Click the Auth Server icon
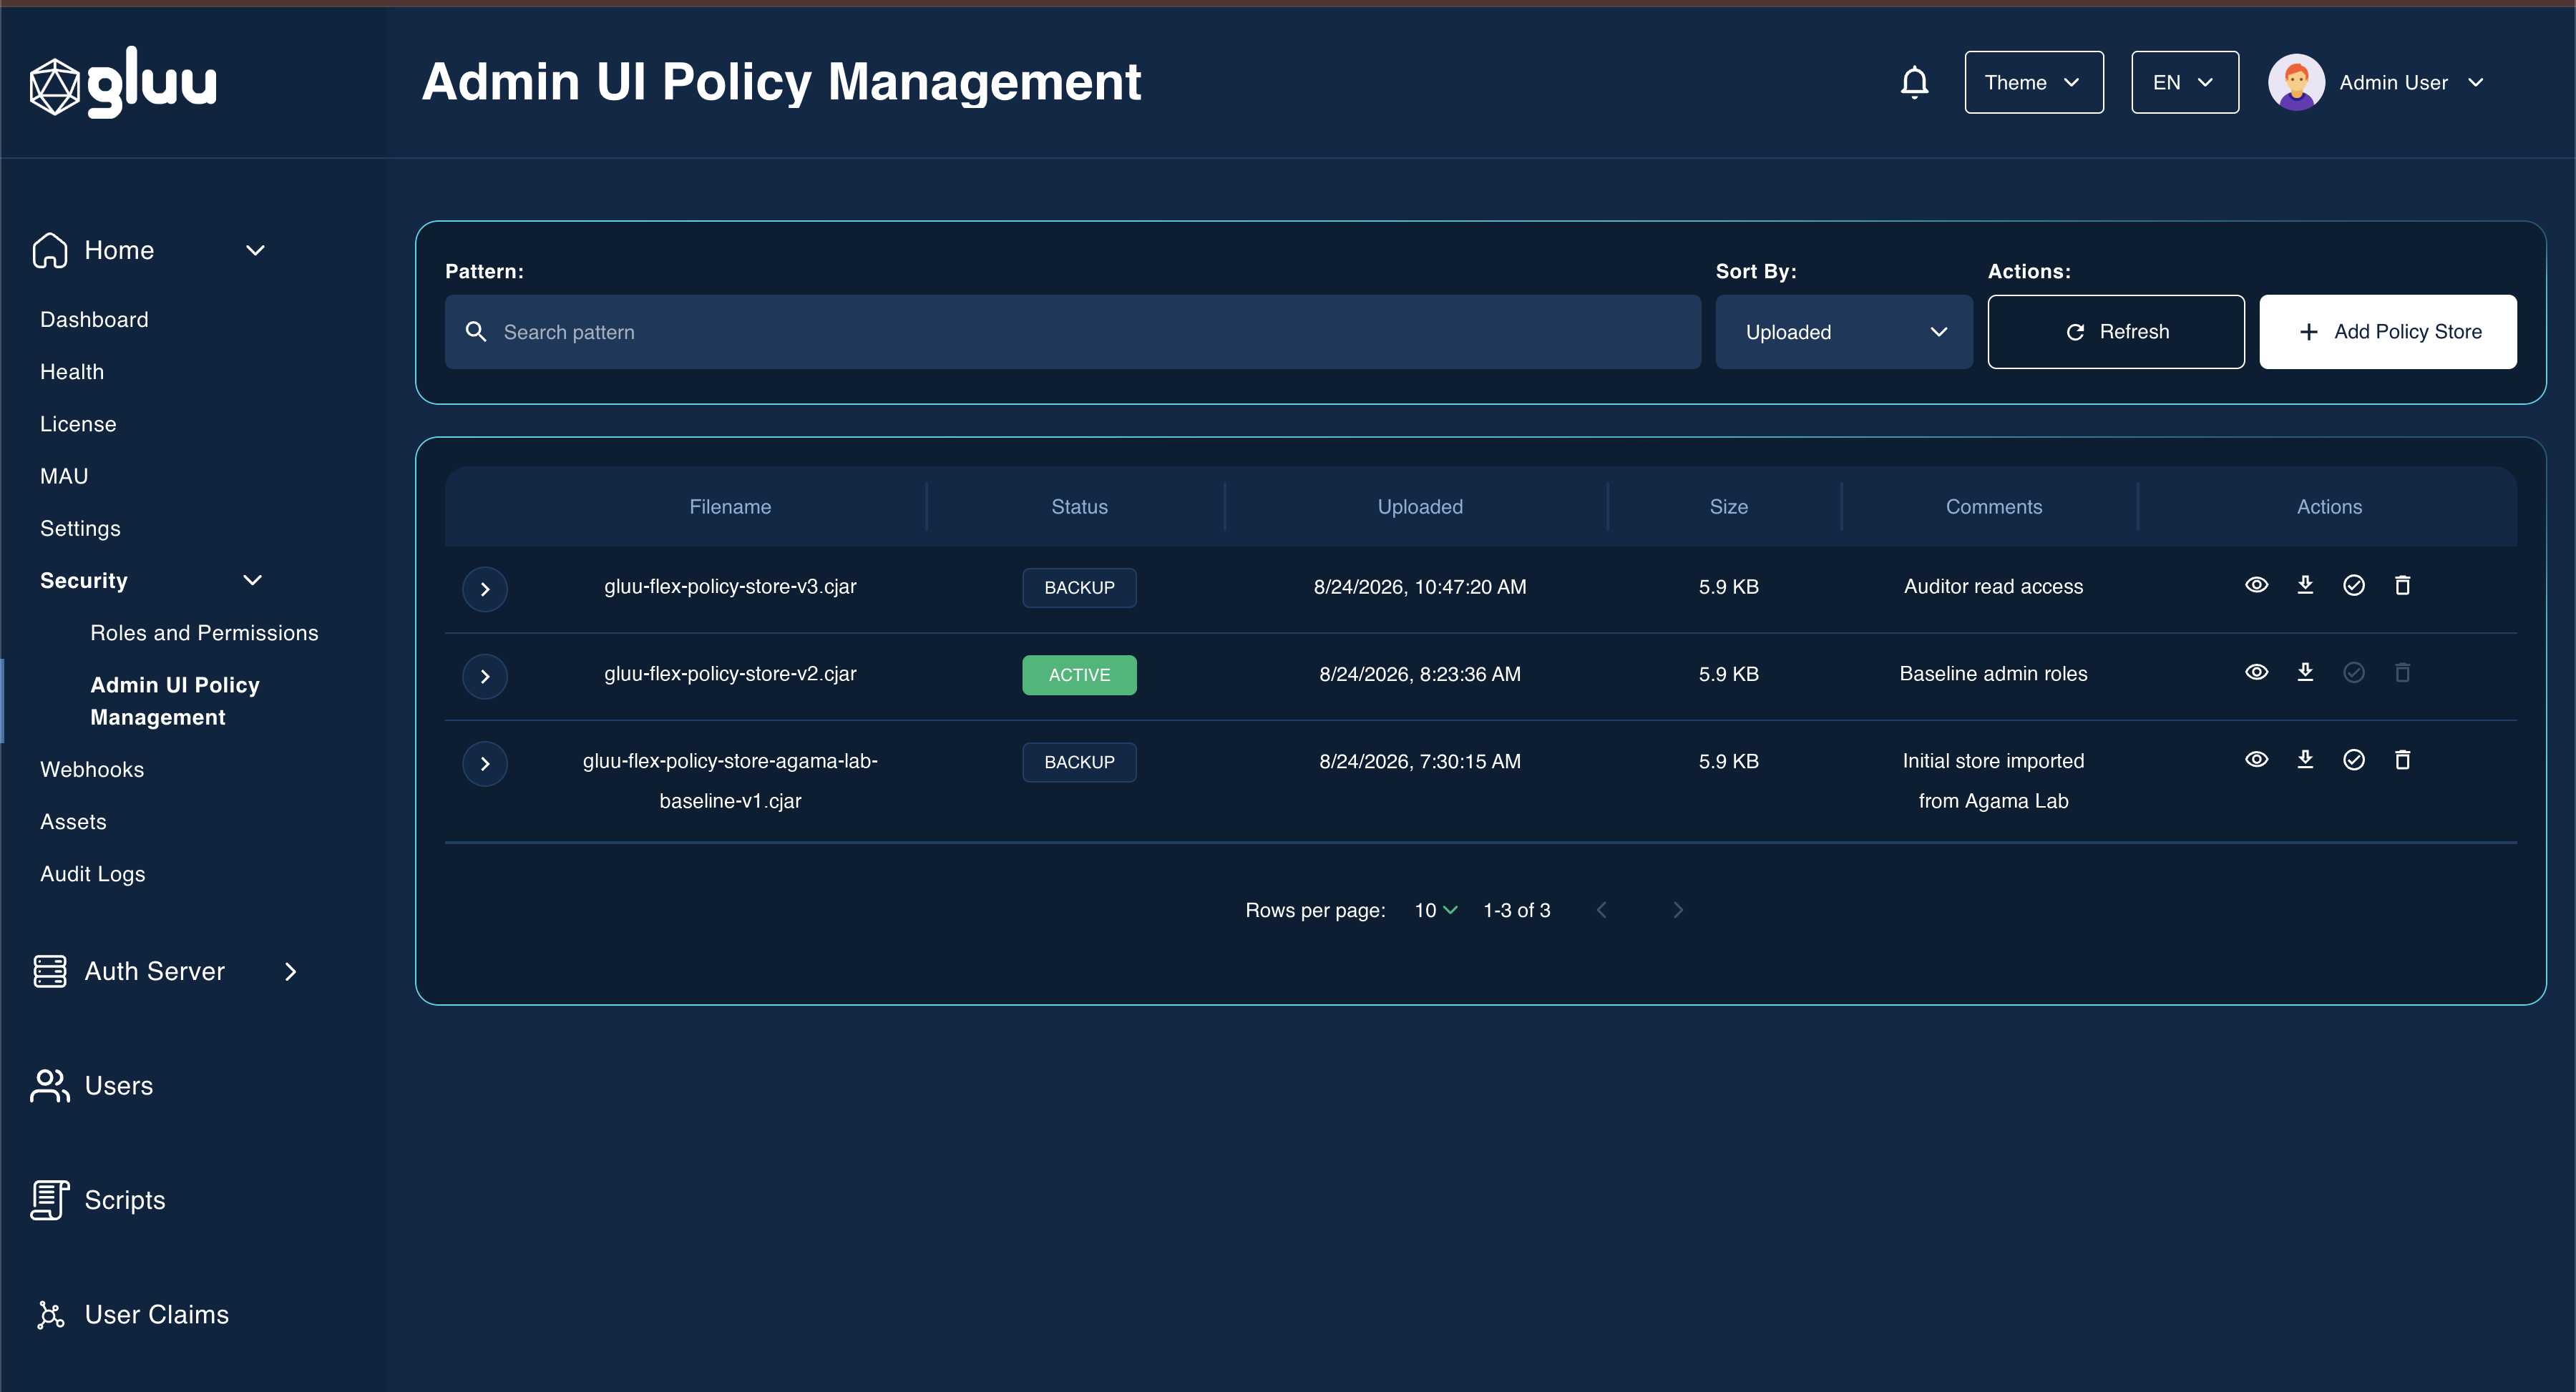Screen dimensions: 2576x1392 pyautogui.click(x=50, y=971)
